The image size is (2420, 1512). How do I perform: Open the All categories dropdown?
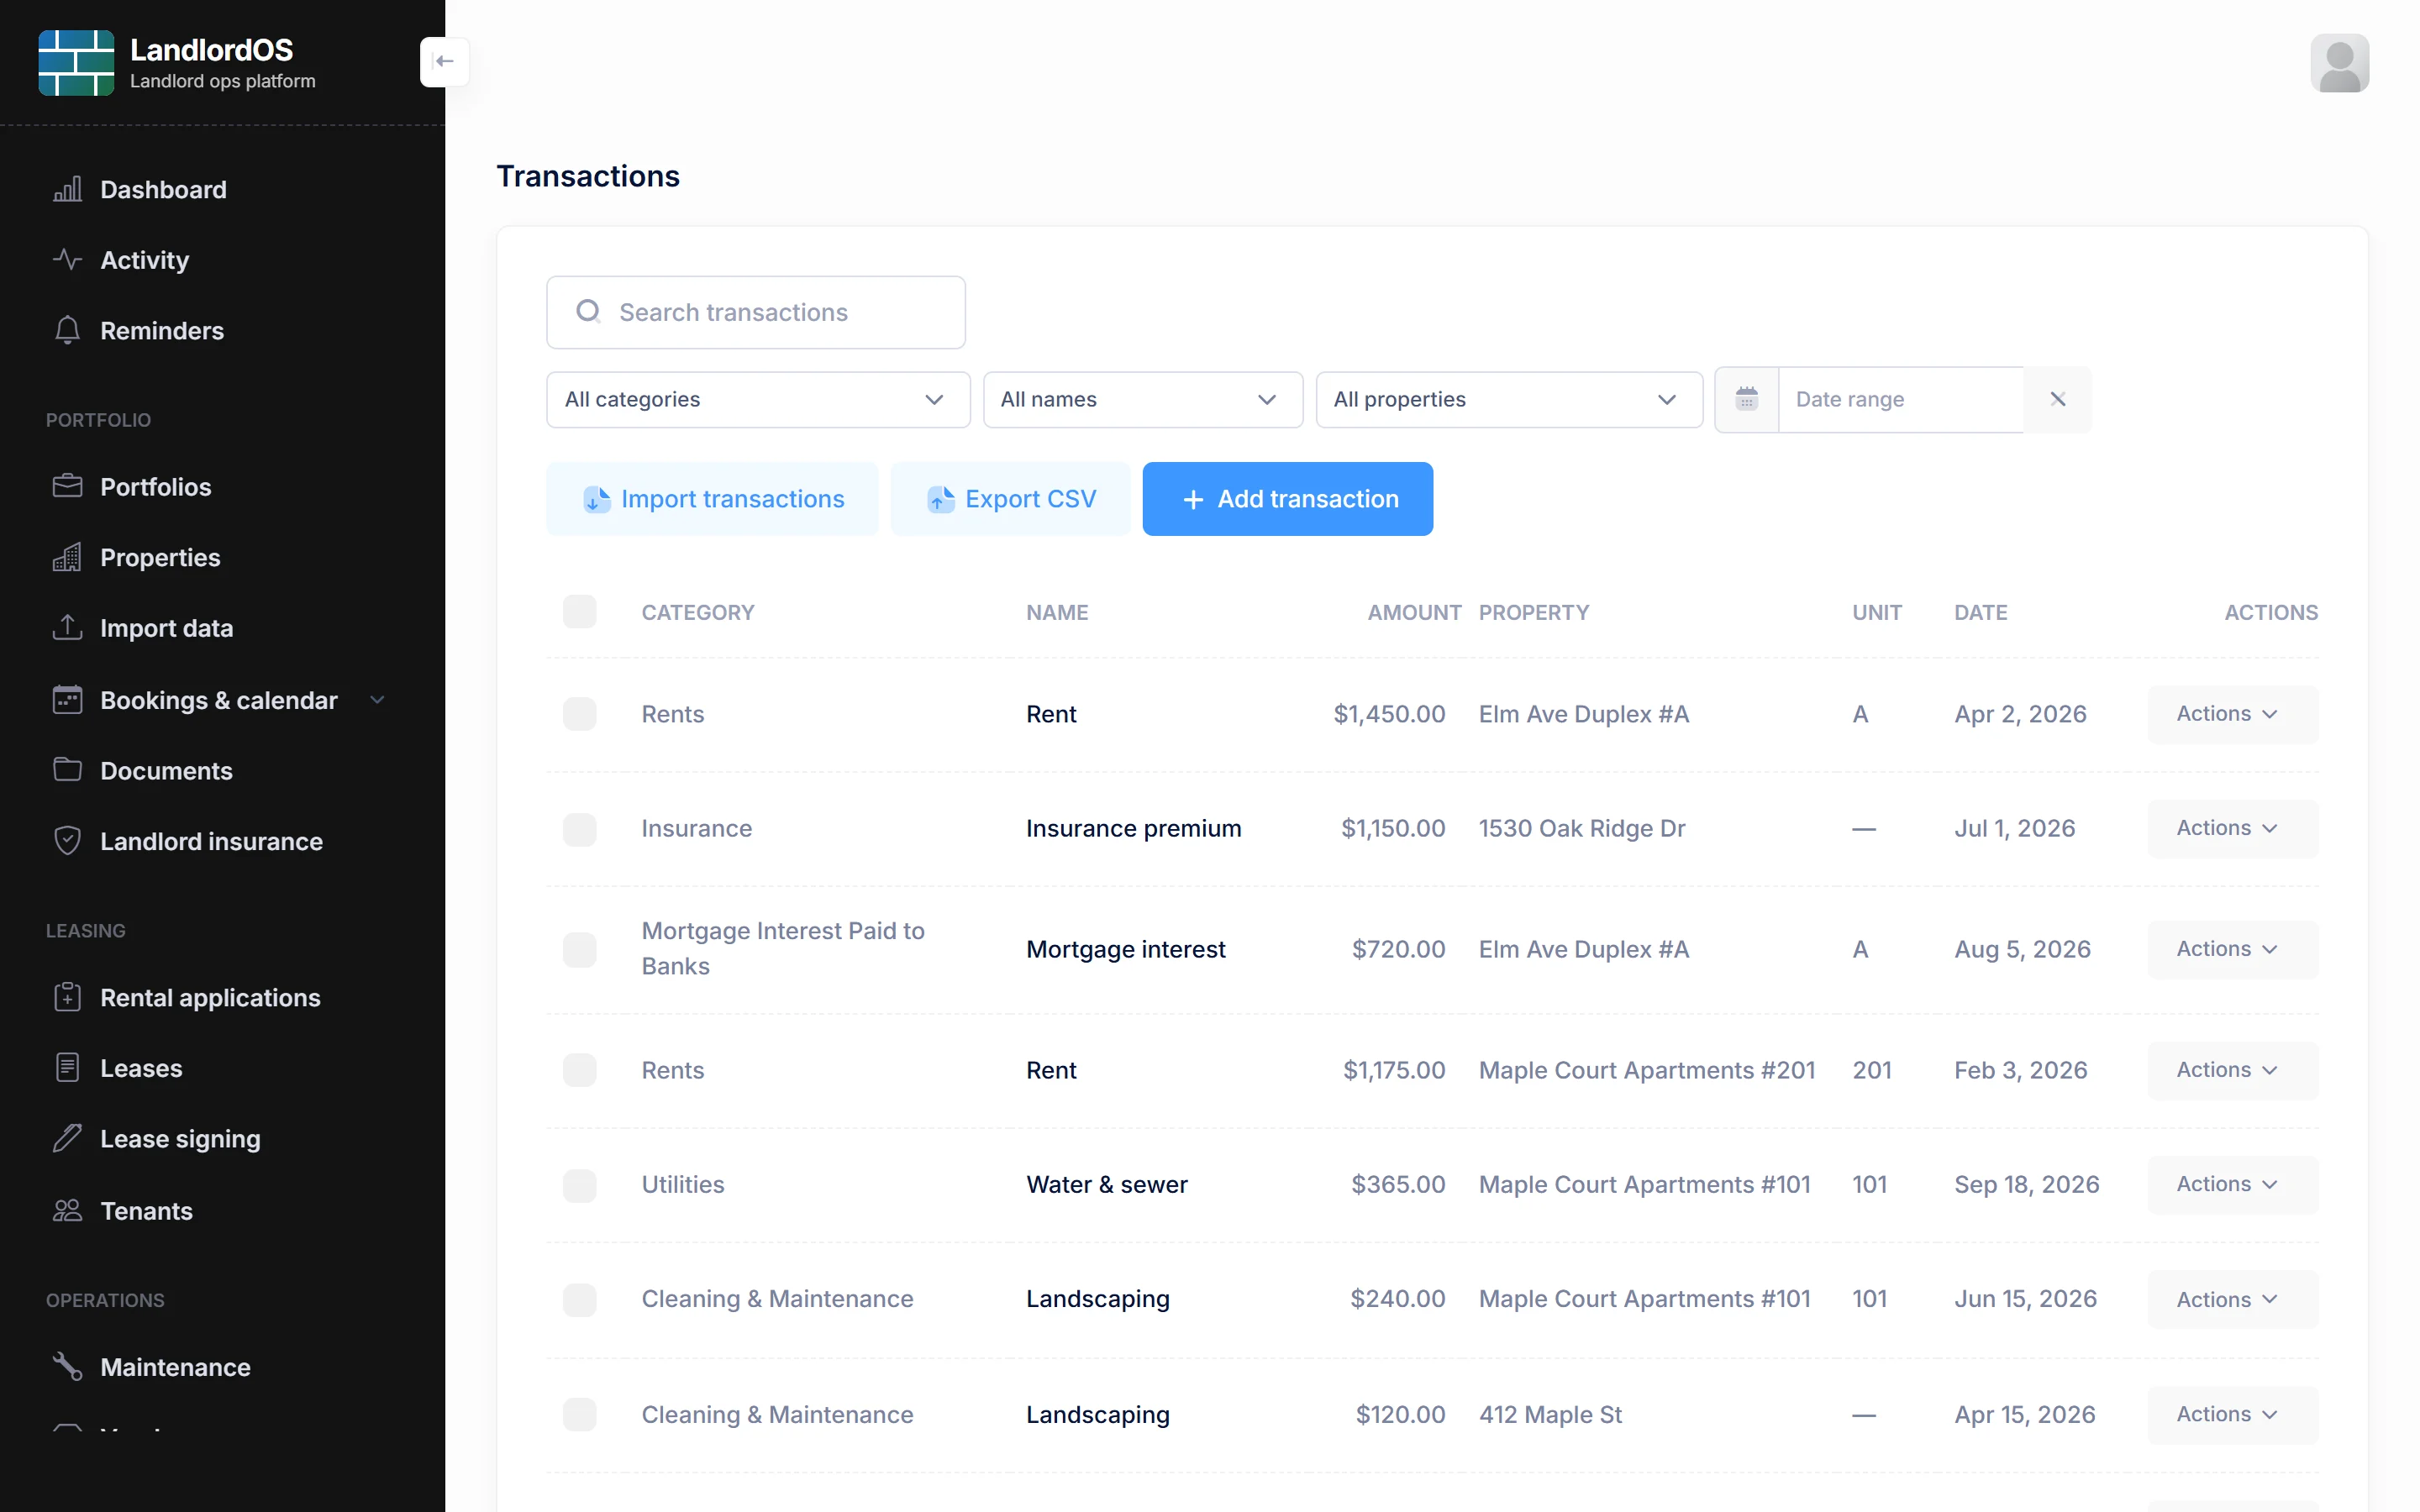click(x=758, y=399)
